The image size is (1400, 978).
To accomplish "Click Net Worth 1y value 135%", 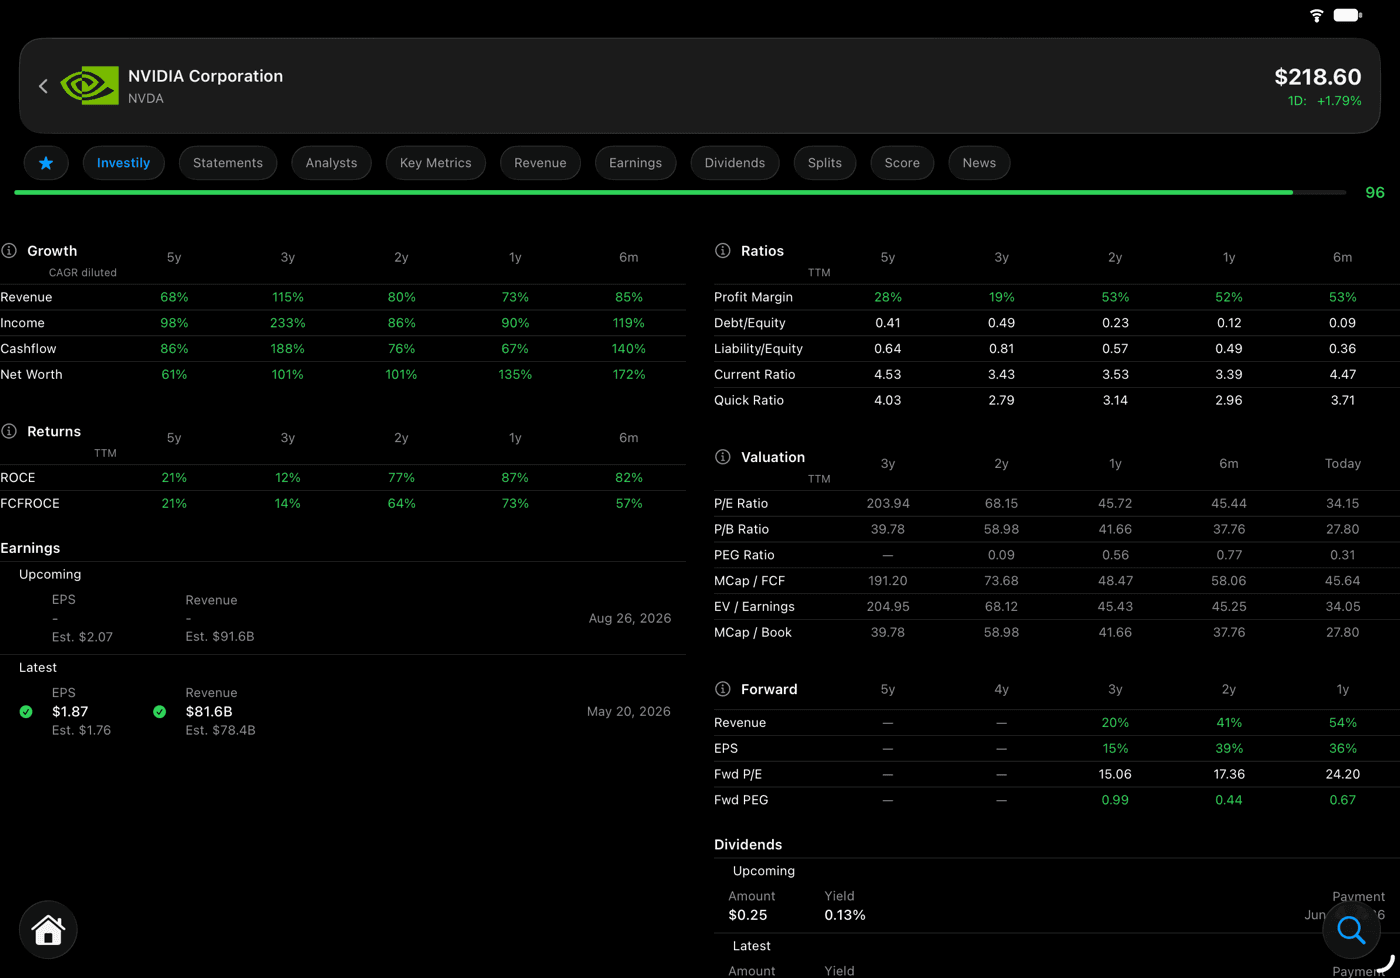I will 515,375.
